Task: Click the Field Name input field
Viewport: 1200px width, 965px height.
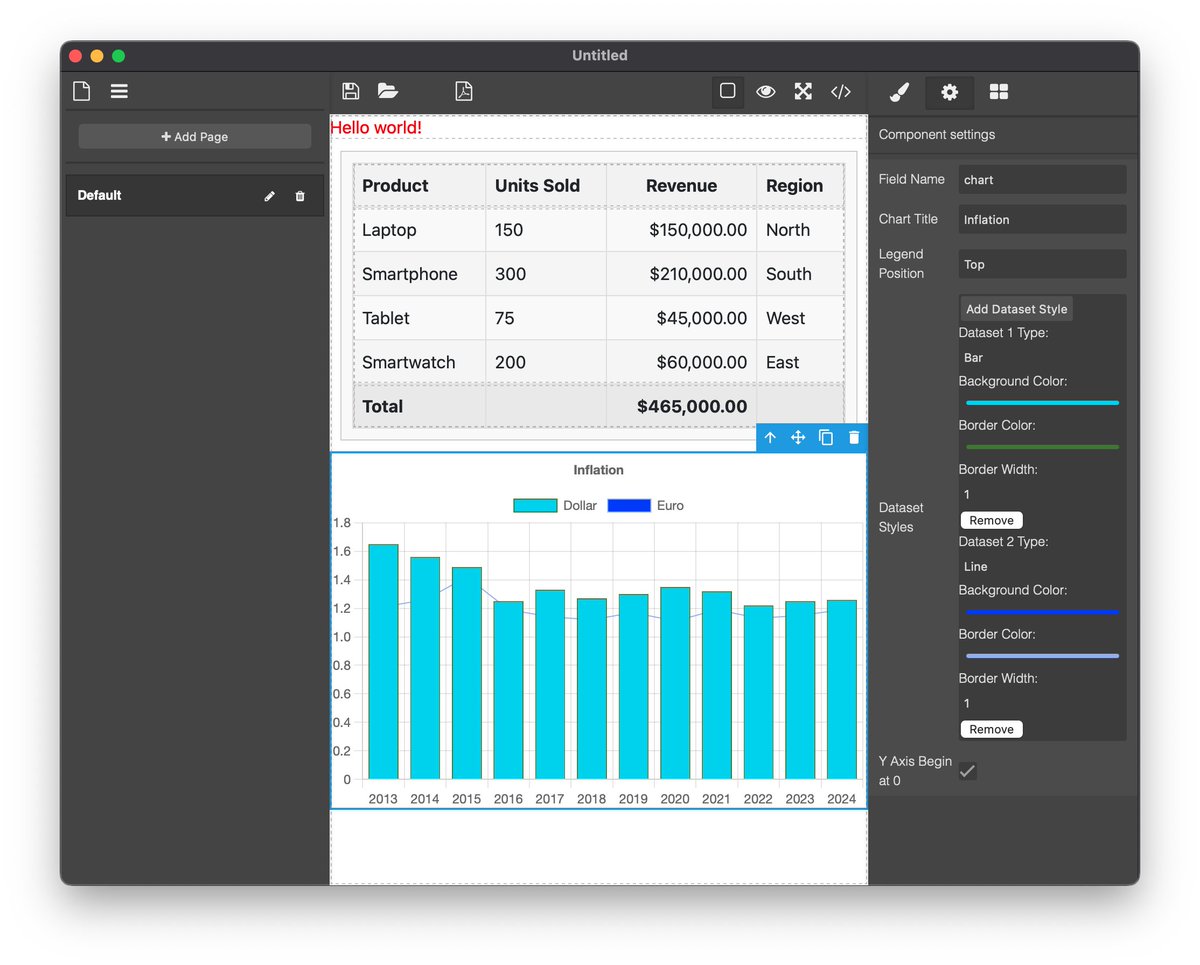Action: pos(1042,180)
